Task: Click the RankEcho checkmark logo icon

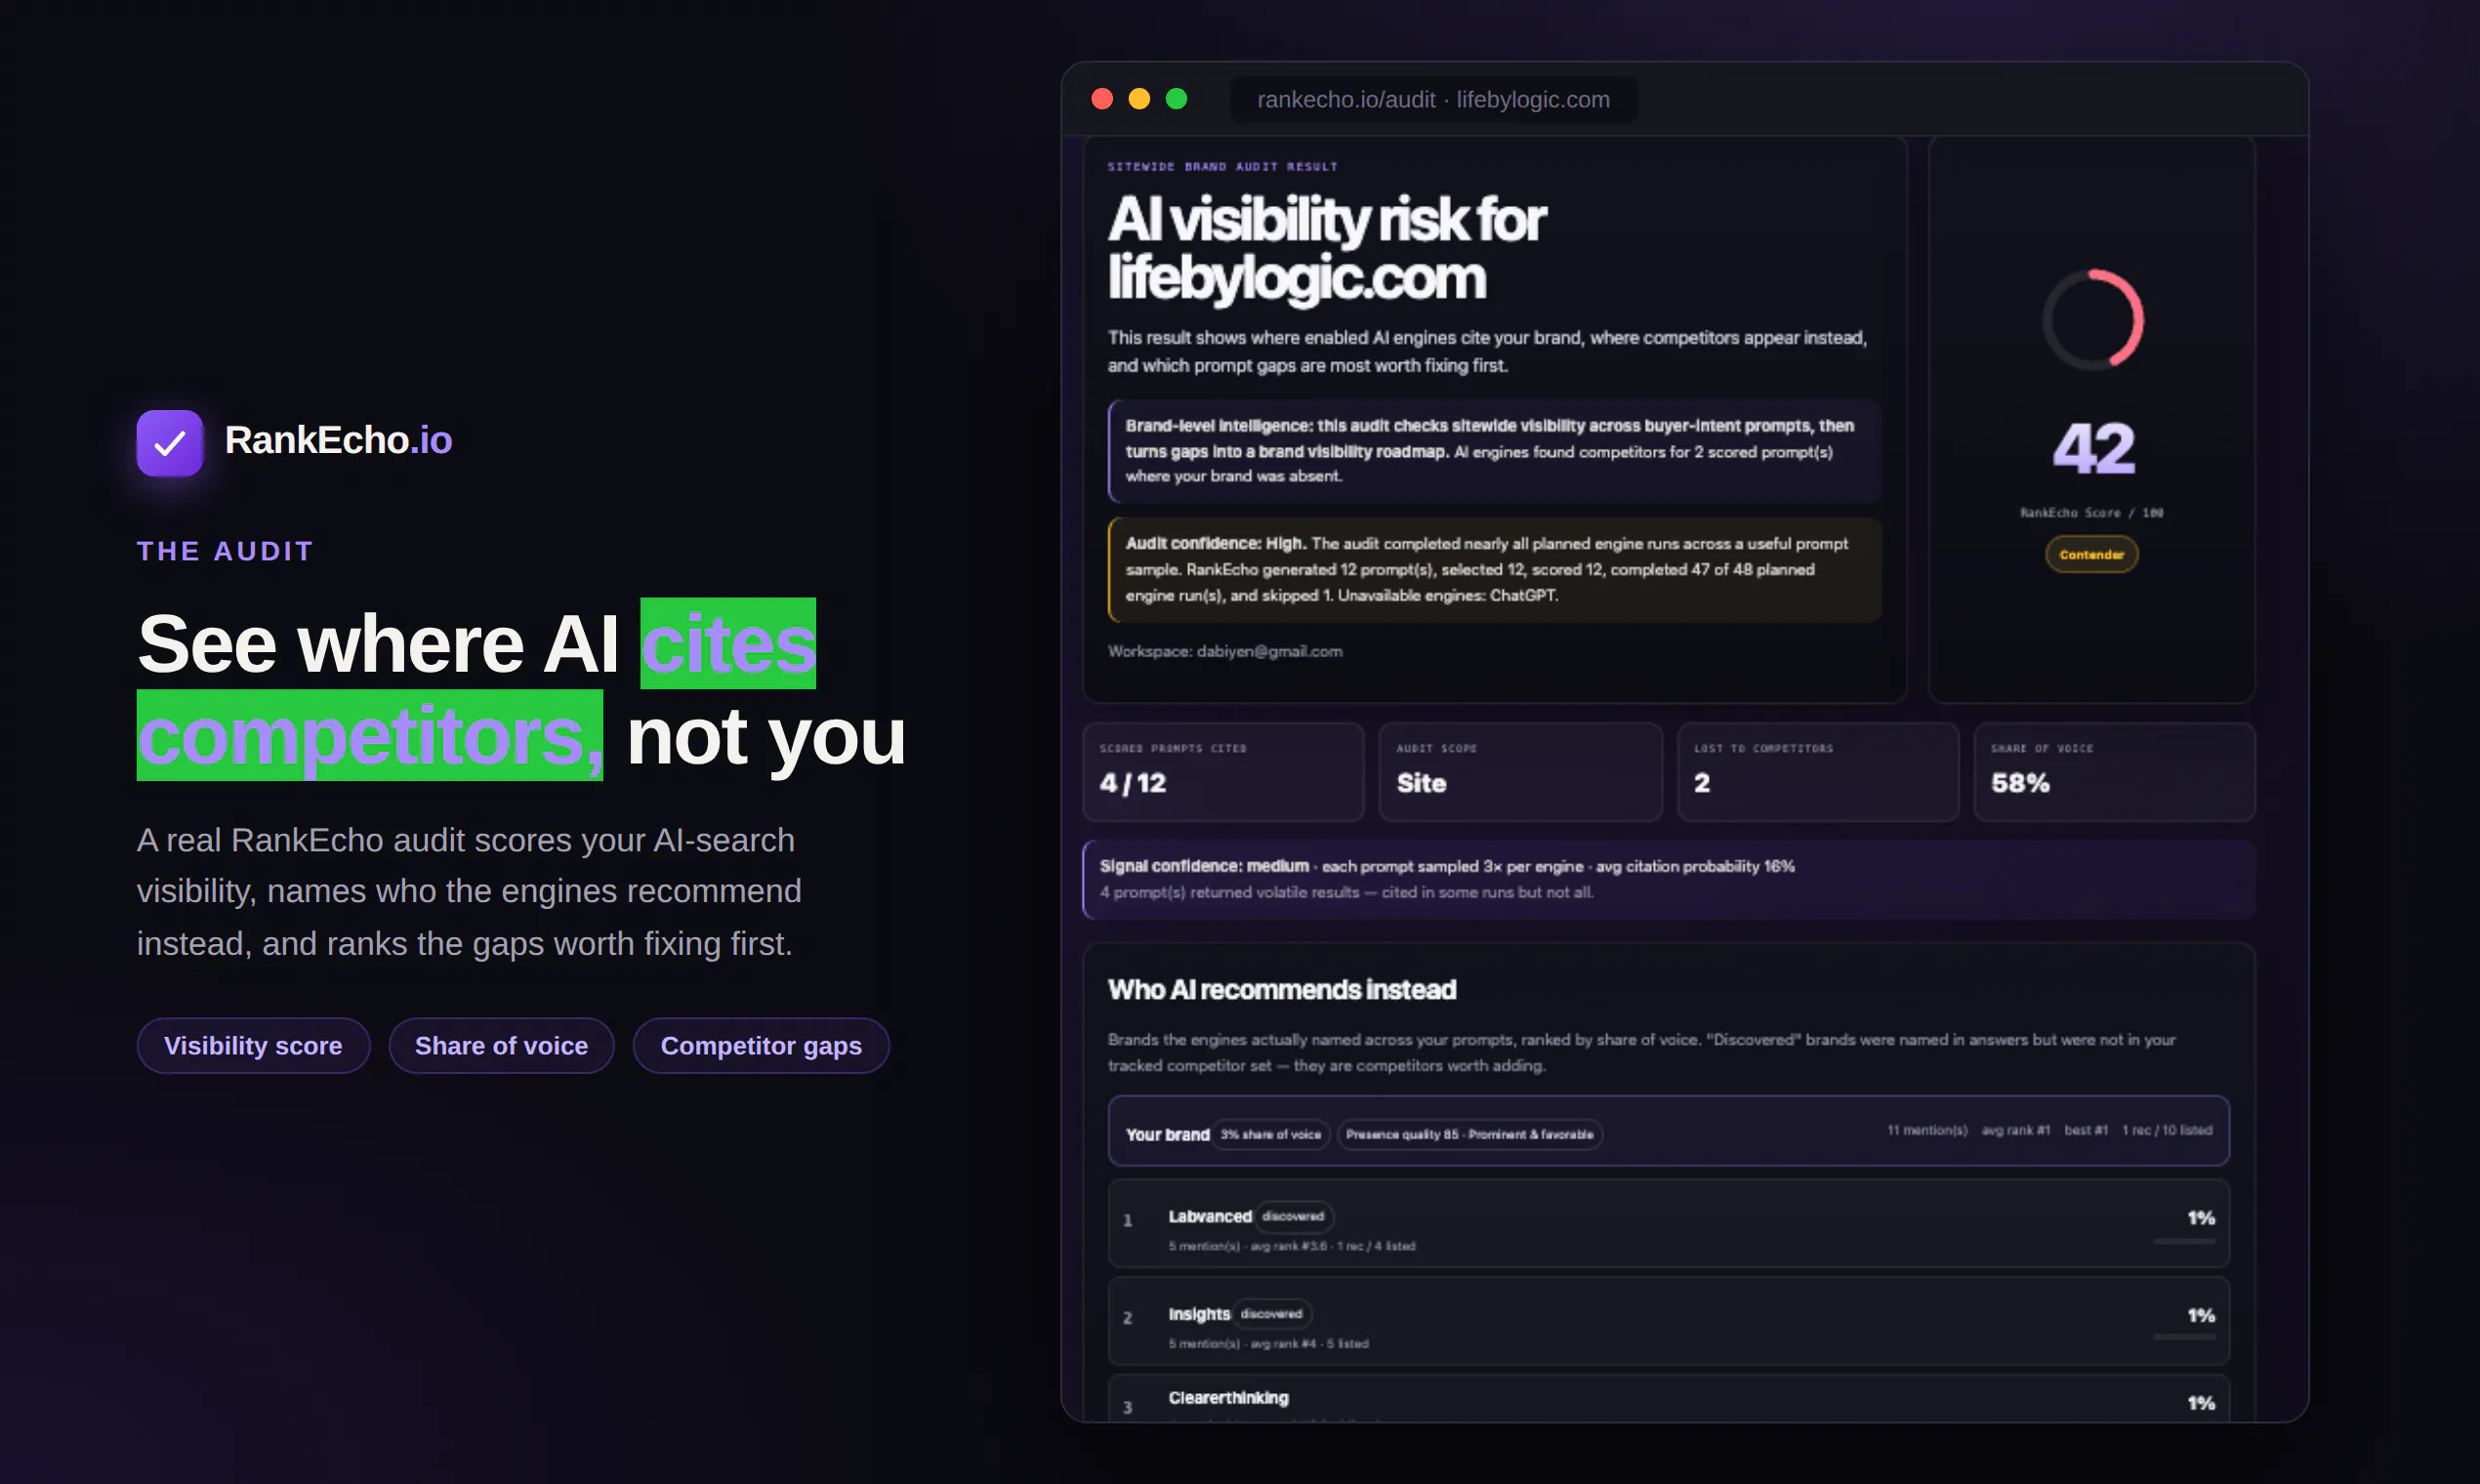Action: pos(169,442)
